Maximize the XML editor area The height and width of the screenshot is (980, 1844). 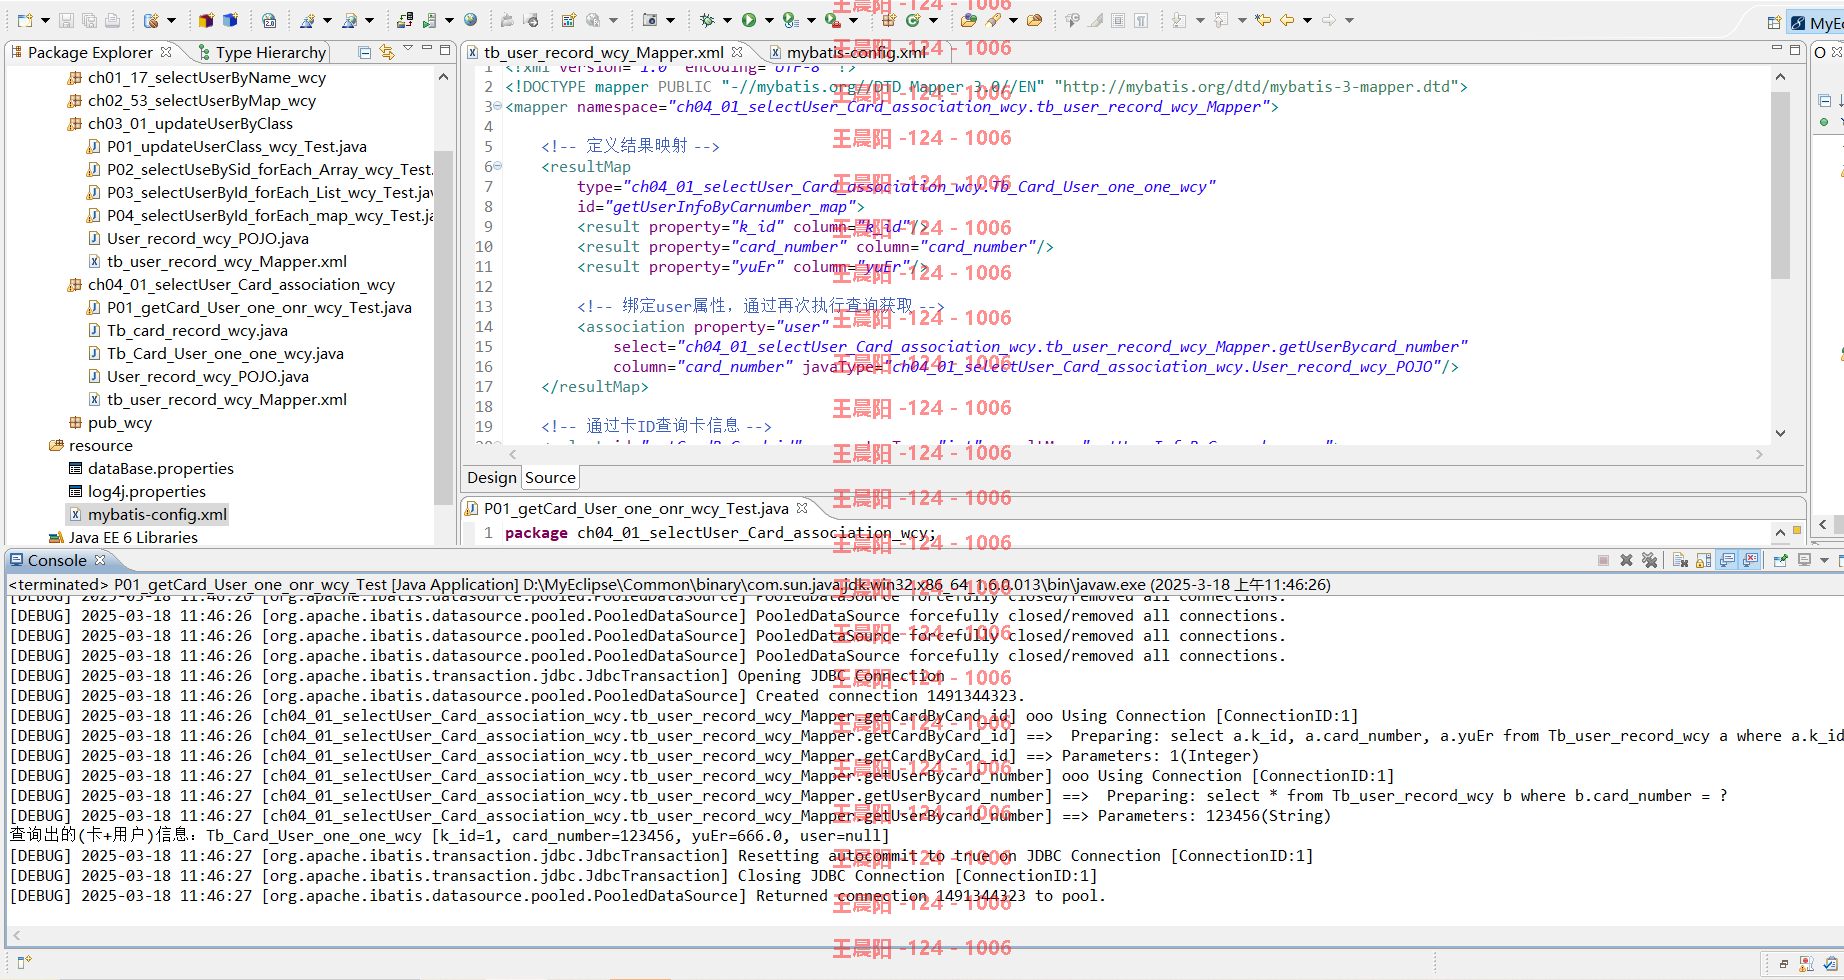point(1795,49)
